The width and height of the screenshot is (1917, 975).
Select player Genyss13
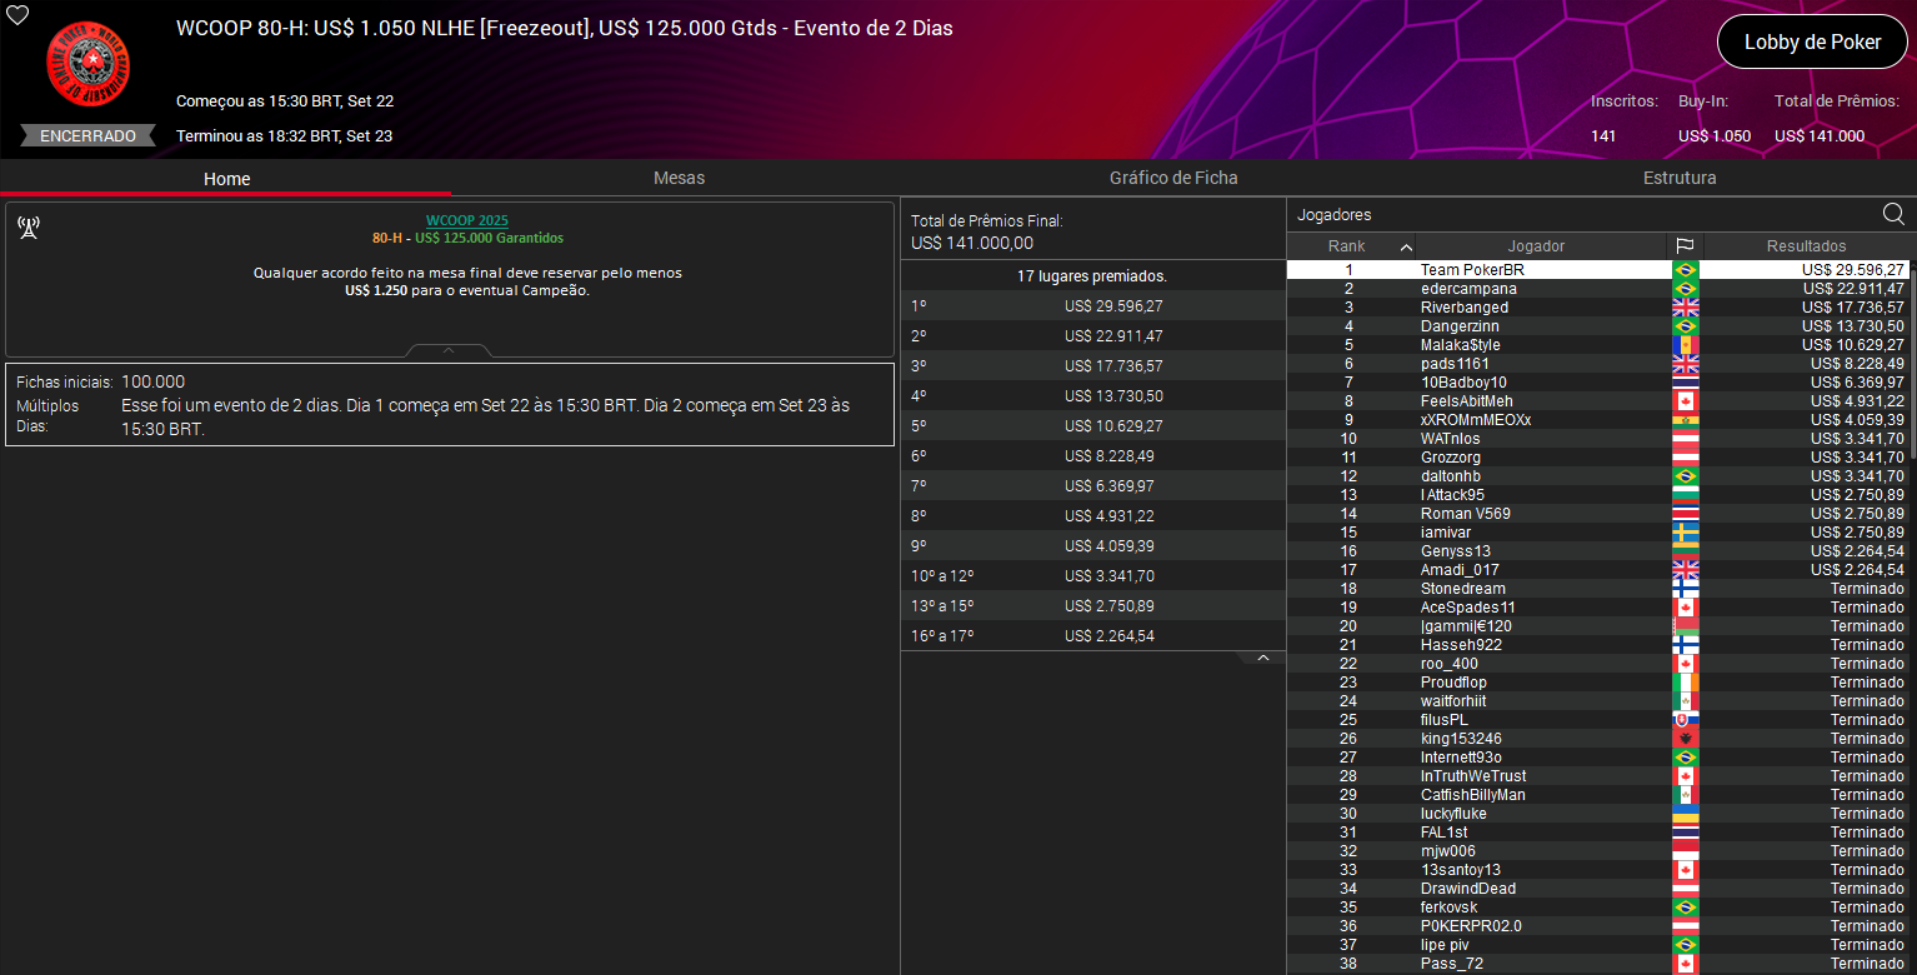(x=1597, y=551)
